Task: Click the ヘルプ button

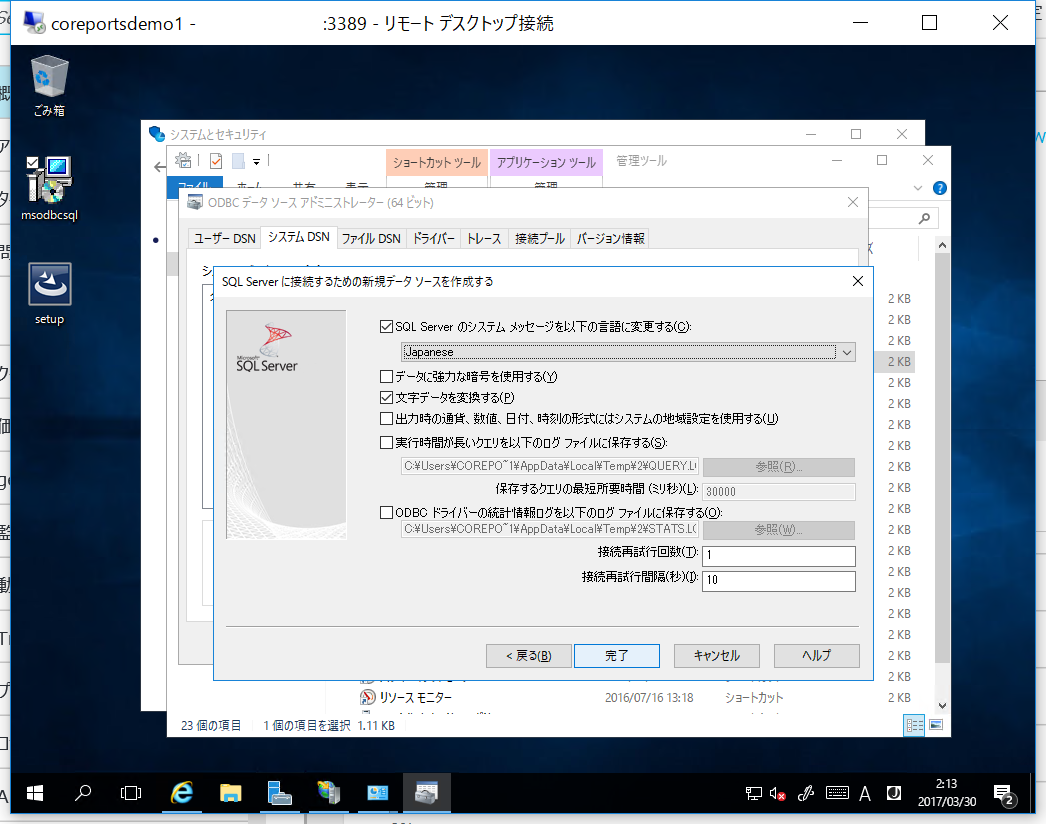Action: pos(817,656)
